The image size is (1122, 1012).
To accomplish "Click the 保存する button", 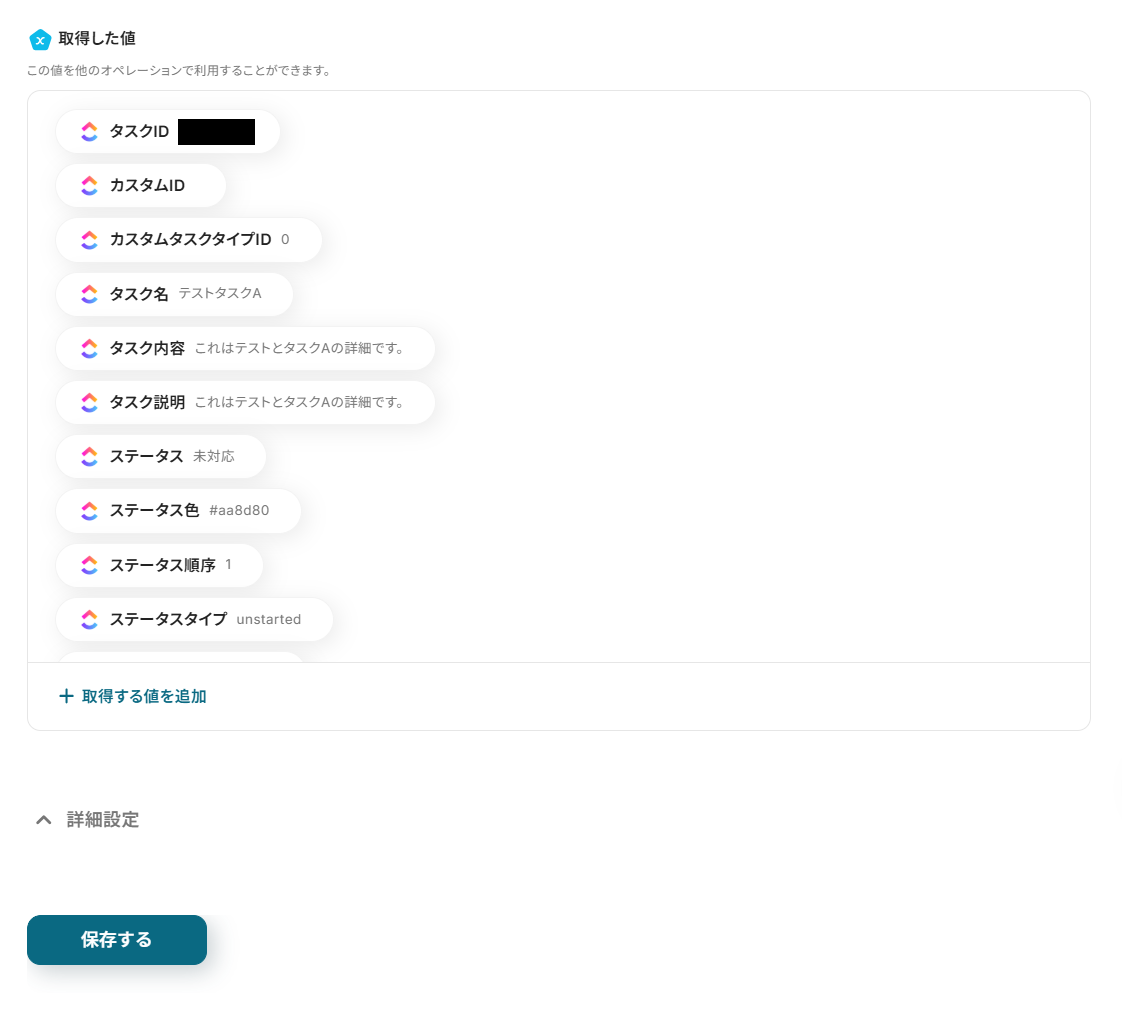I will [117, 940].
